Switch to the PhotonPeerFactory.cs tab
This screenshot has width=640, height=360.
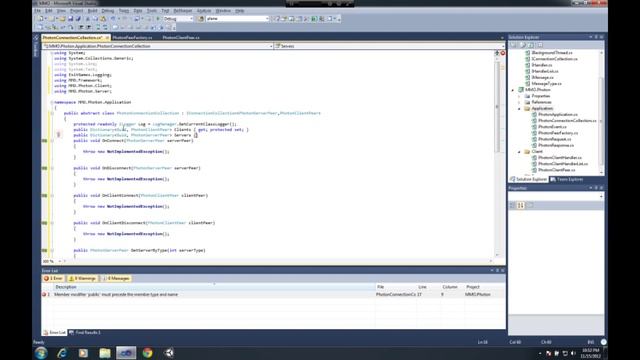132,38
